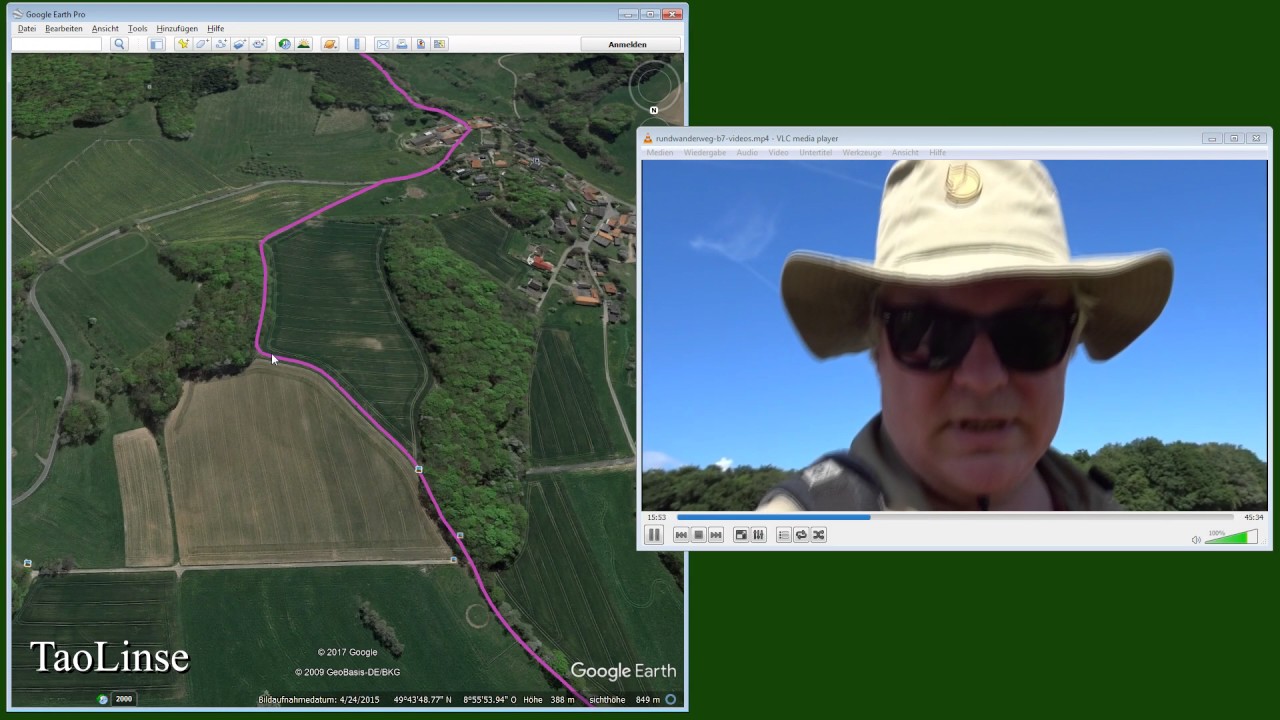
Task: Toggle sunlight across the landscape
Action: click(x=303, y=44)
